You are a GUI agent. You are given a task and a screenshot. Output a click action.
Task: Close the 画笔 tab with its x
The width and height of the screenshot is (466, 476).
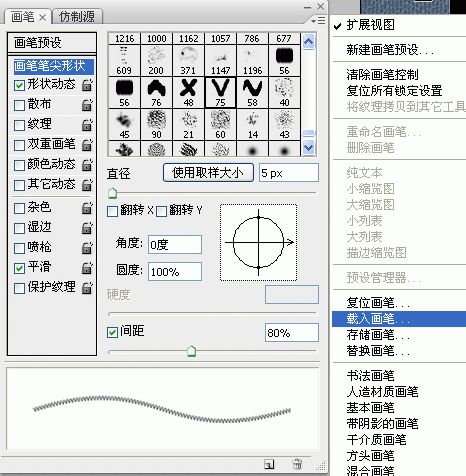point(42,18)
